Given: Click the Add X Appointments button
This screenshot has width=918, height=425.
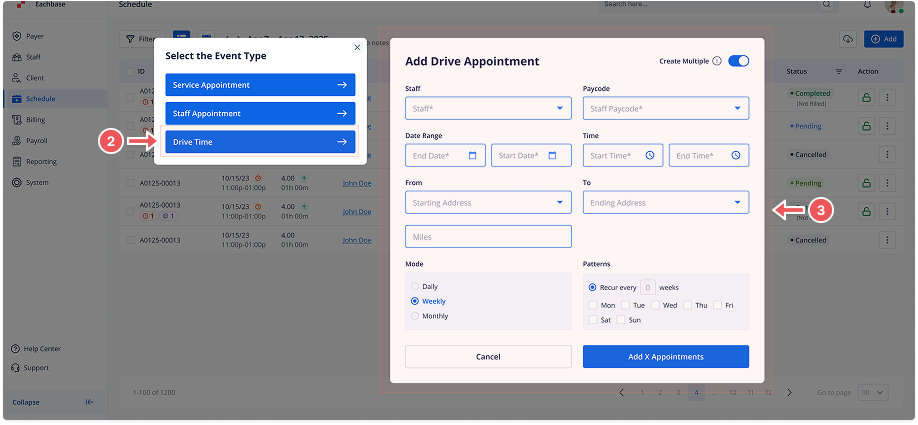Looking at the screenshot, I should pos(665,357).
